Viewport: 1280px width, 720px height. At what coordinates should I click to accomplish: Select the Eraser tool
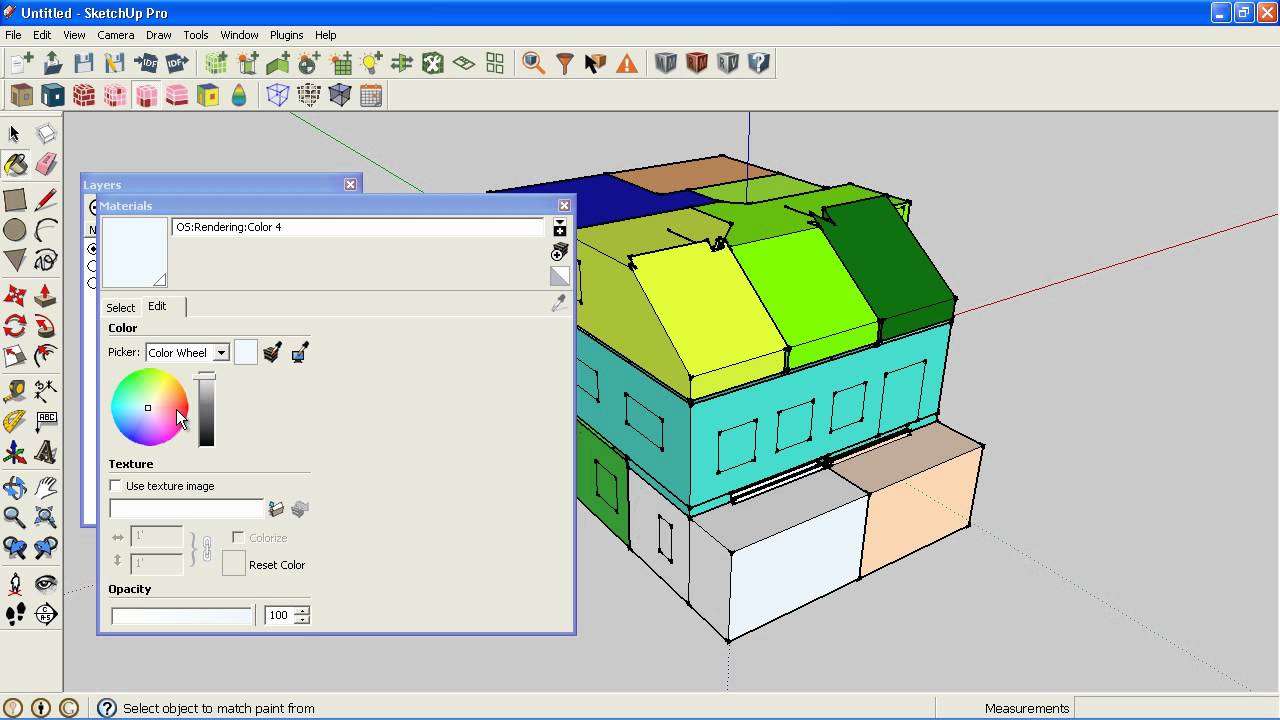click(x=46, y=165)
